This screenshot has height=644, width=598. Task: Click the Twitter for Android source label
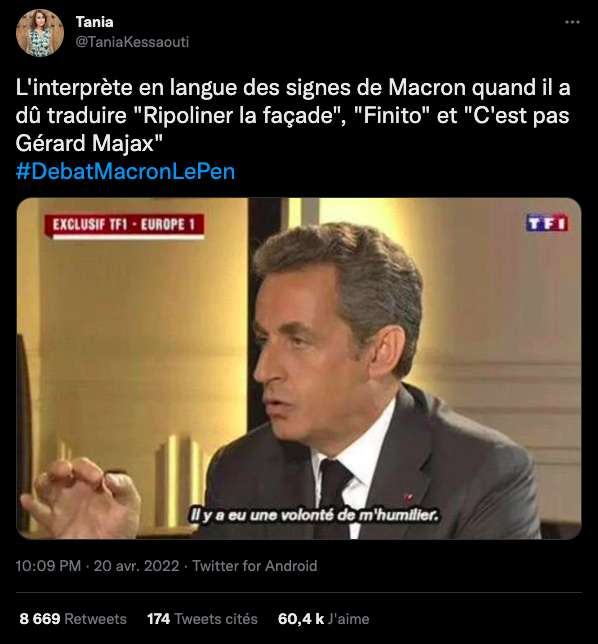(x=255, y=566)
